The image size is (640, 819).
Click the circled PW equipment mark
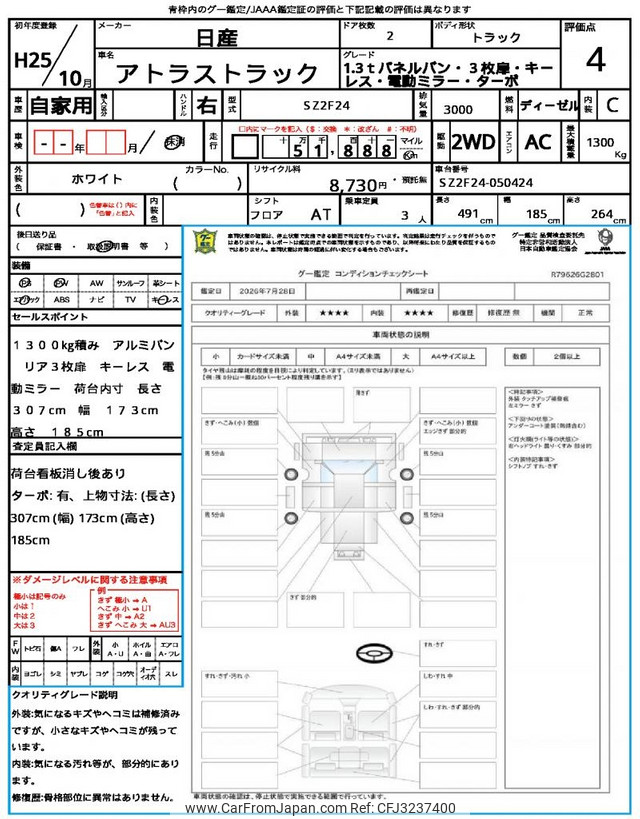pyautogui.click(x=61, y=283)
